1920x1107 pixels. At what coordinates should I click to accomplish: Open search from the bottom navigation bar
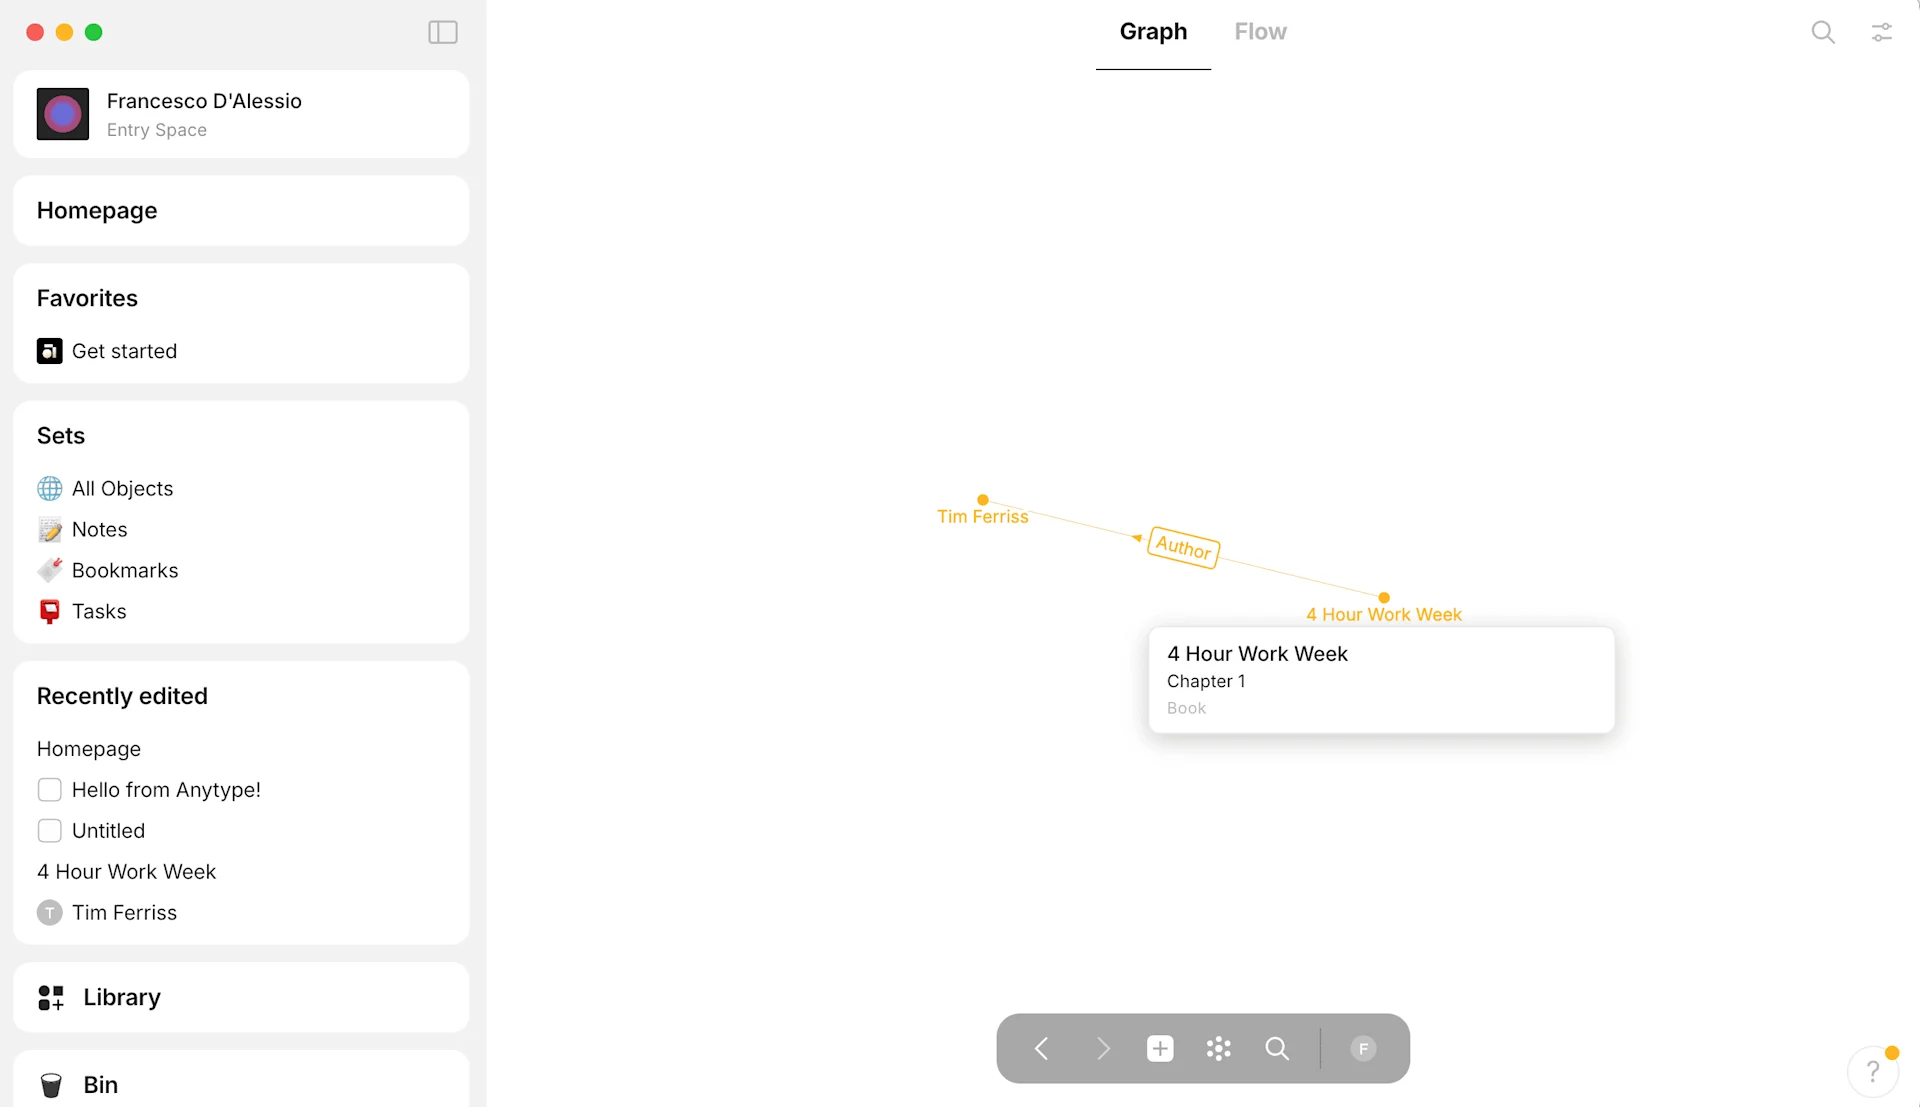pyautogui.click(x=1277, y=1048)
